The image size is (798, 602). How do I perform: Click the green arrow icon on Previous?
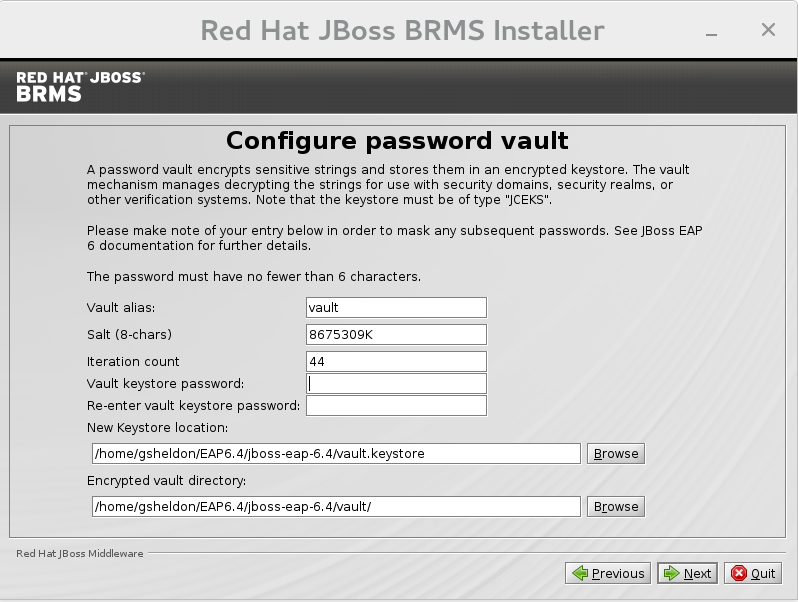coord(580,574)
